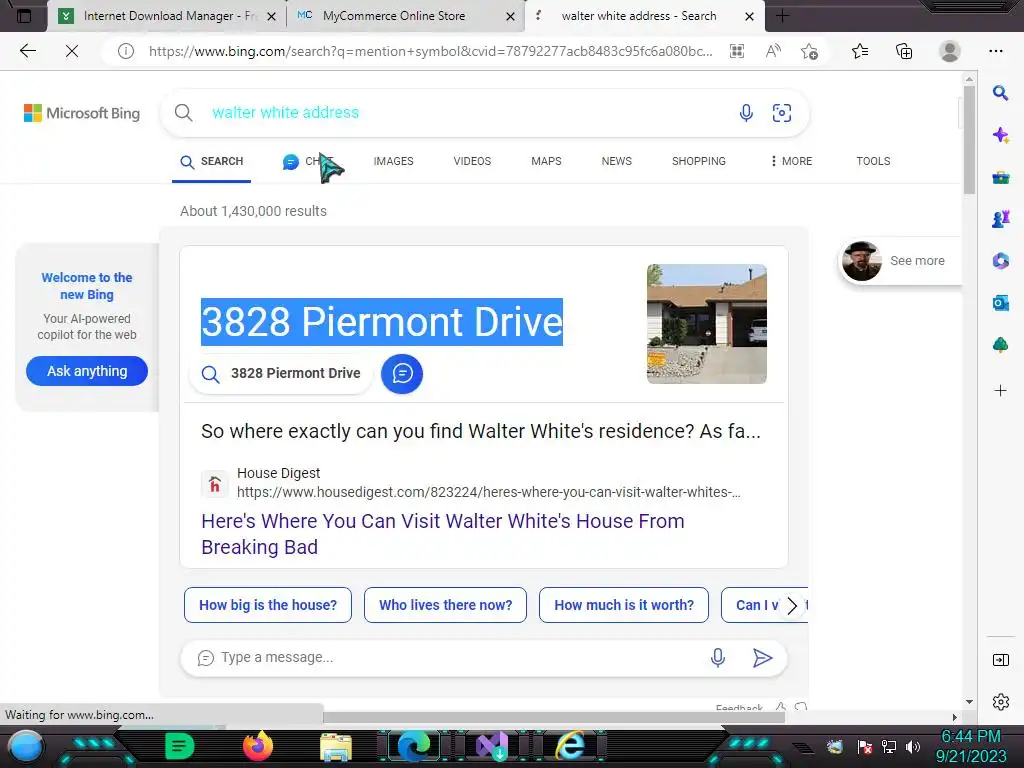Viewport: 1024px width, 768px height.
Task: Click the browser address bar URL
Action: point(431,51)
